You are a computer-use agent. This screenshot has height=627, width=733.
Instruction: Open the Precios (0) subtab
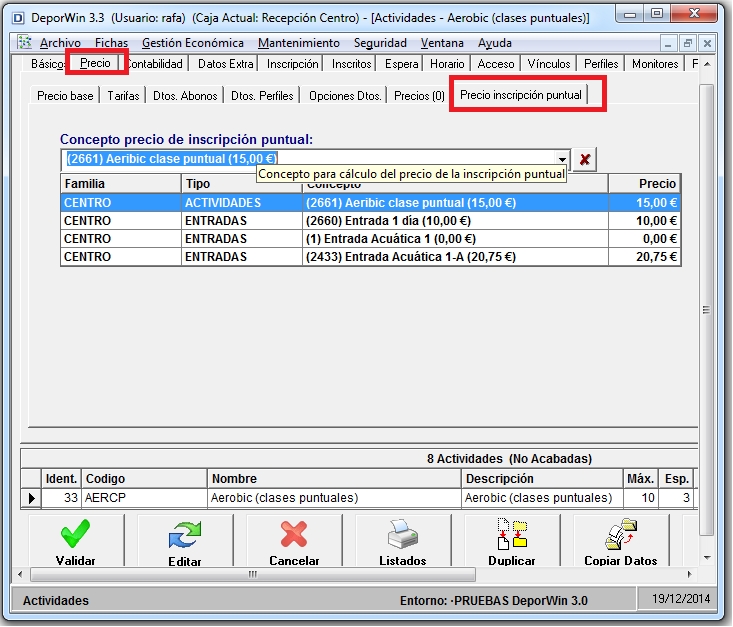click(419, 96)
